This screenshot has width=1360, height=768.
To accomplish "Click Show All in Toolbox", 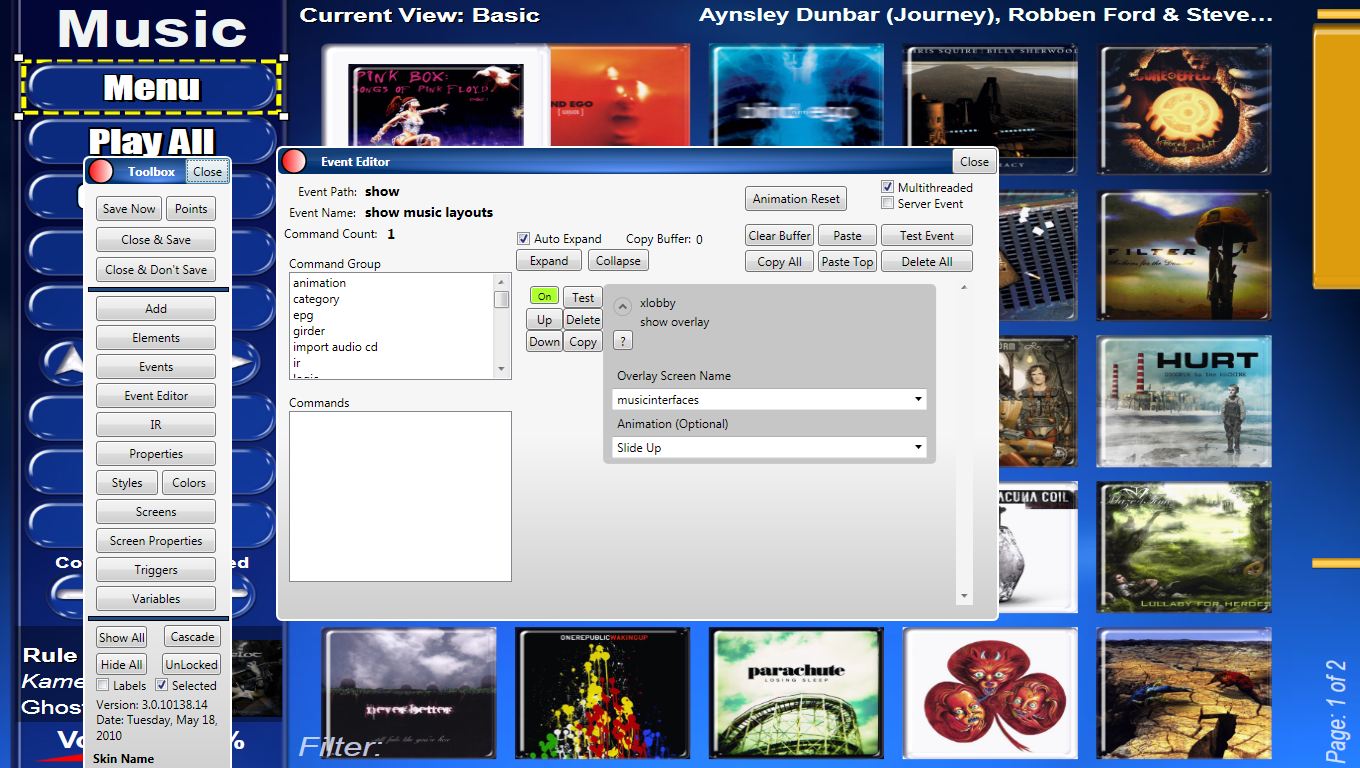I will click(x=122, y=637).
